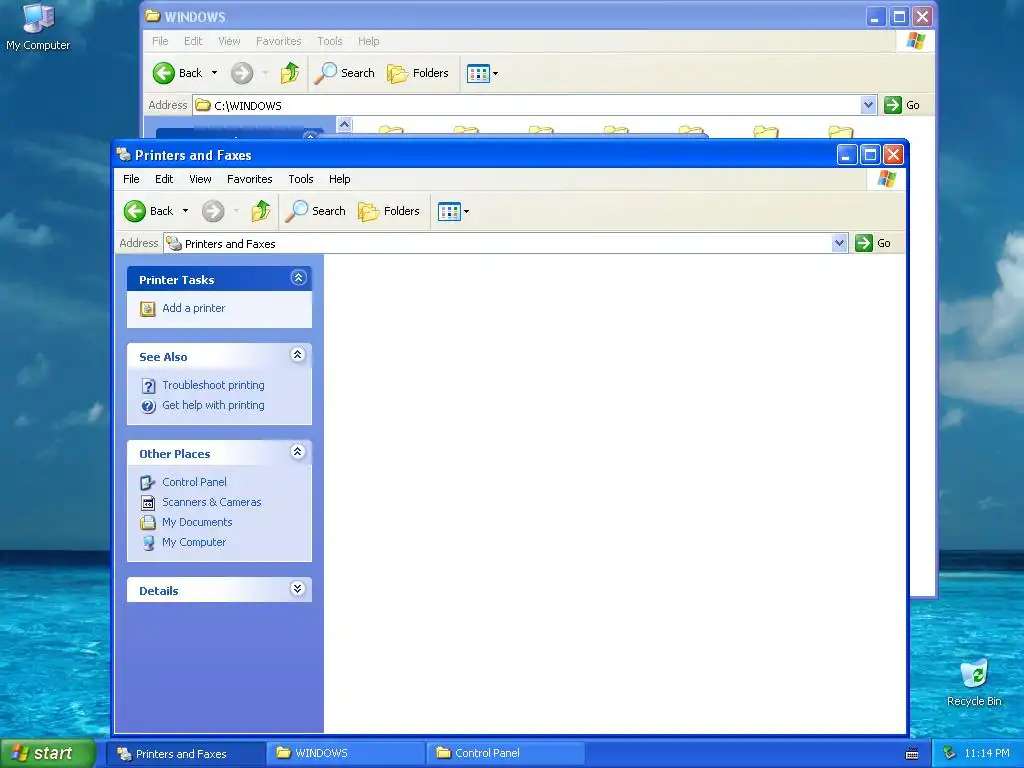Open Get help with printing link
1024x768 pixels.
click(x=213, y=406)
